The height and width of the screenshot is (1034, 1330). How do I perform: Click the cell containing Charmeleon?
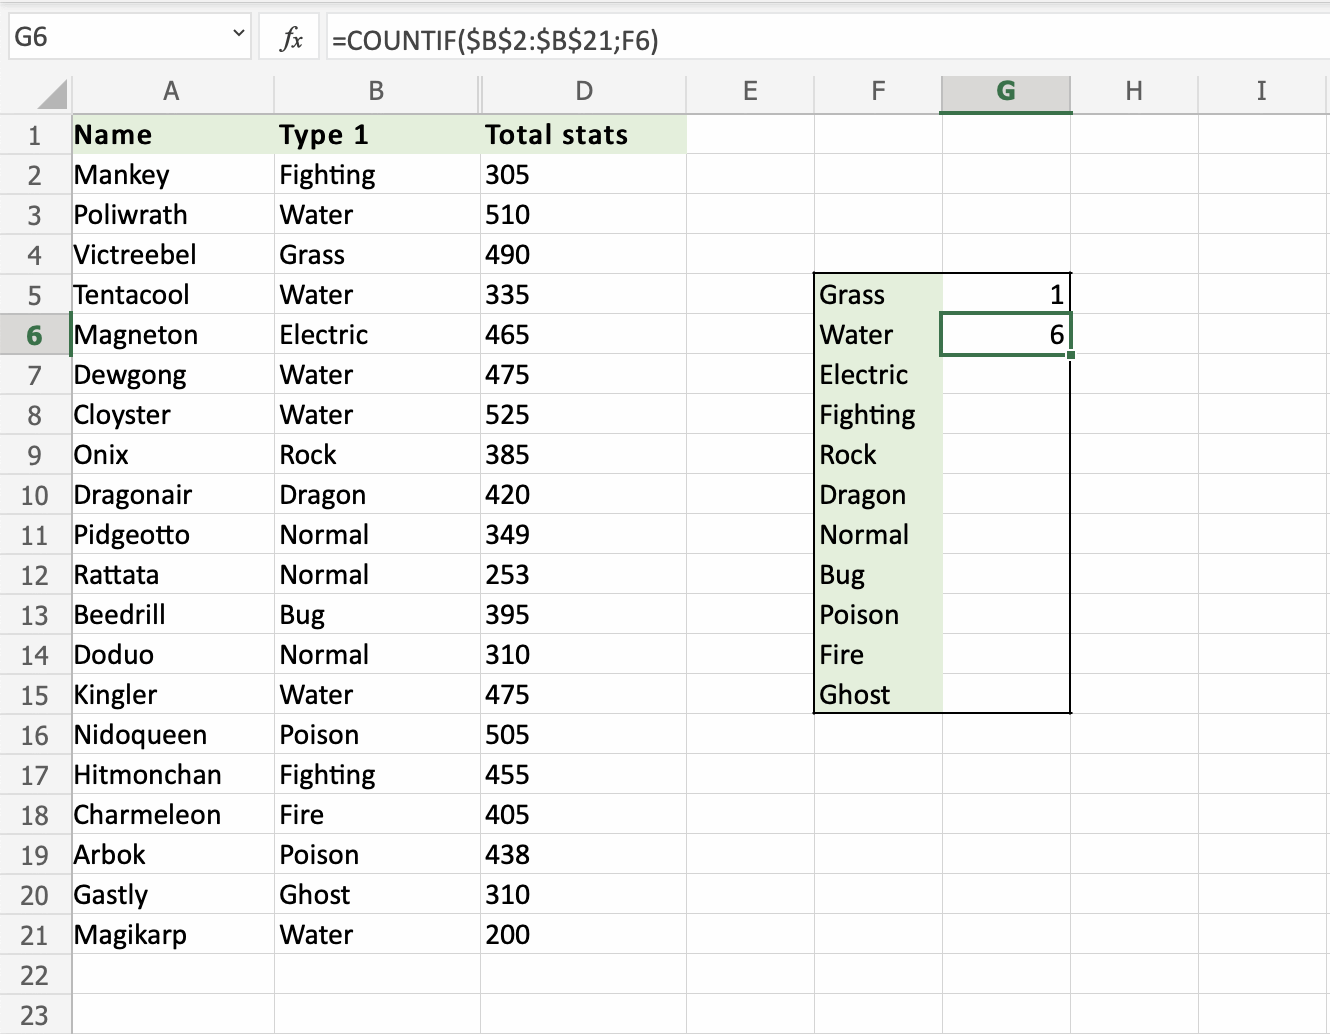click(x=171, y=815)
